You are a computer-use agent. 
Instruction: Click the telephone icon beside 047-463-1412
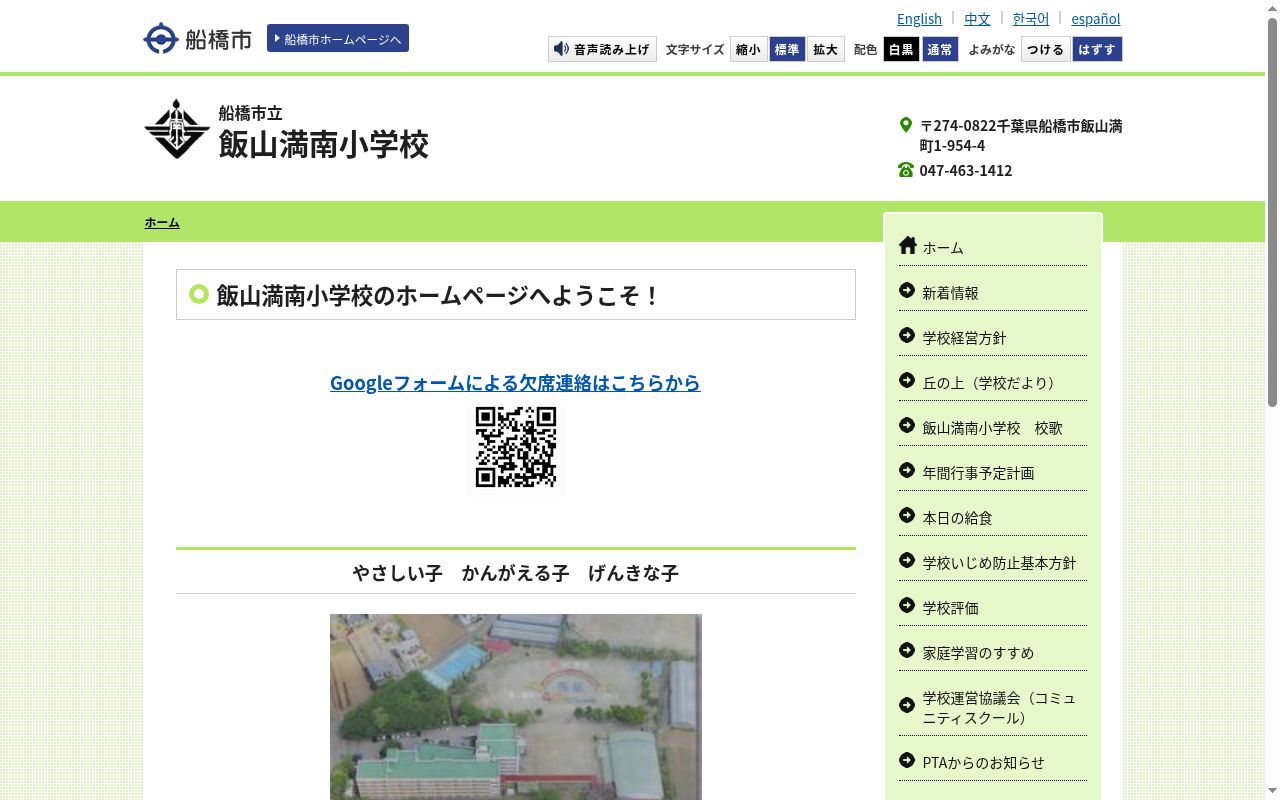coord(906,170)
